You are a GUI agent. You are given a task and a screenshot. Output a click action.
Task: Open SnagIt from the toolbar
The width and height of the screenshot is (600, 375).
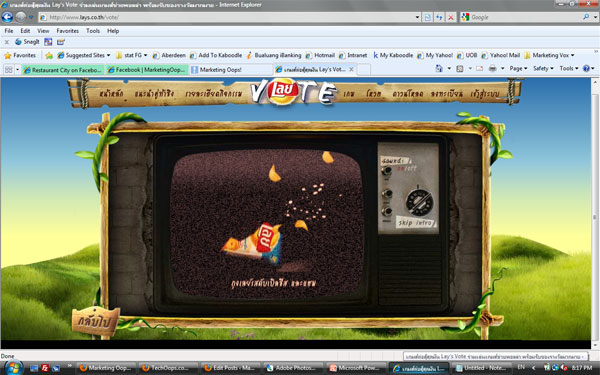point(27,42)
